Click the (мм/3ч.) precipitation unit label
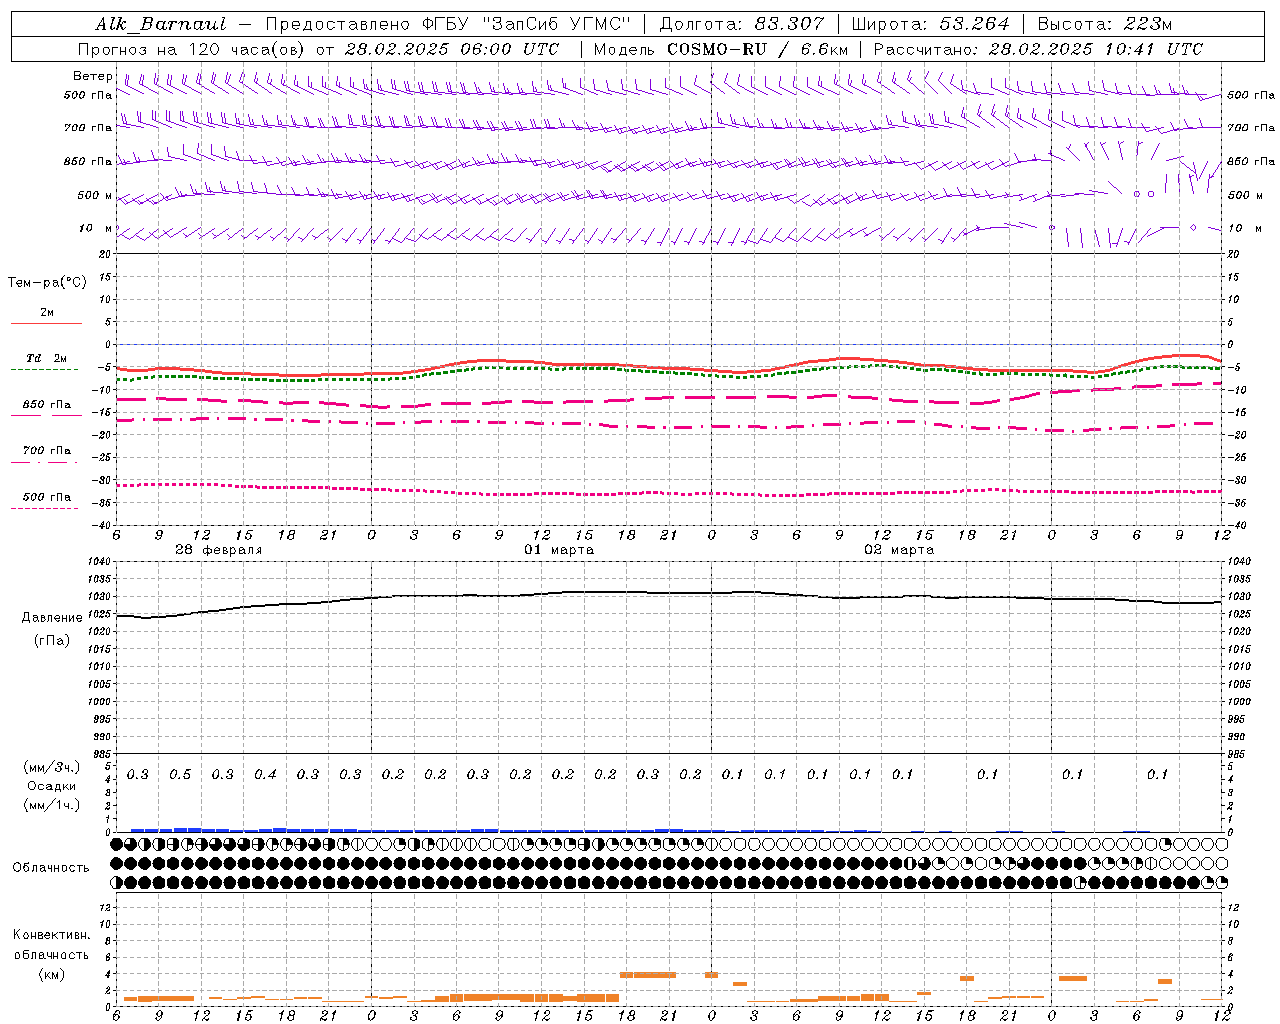The width and height of the screenshot is (1280, 1024). coord(52,767)
